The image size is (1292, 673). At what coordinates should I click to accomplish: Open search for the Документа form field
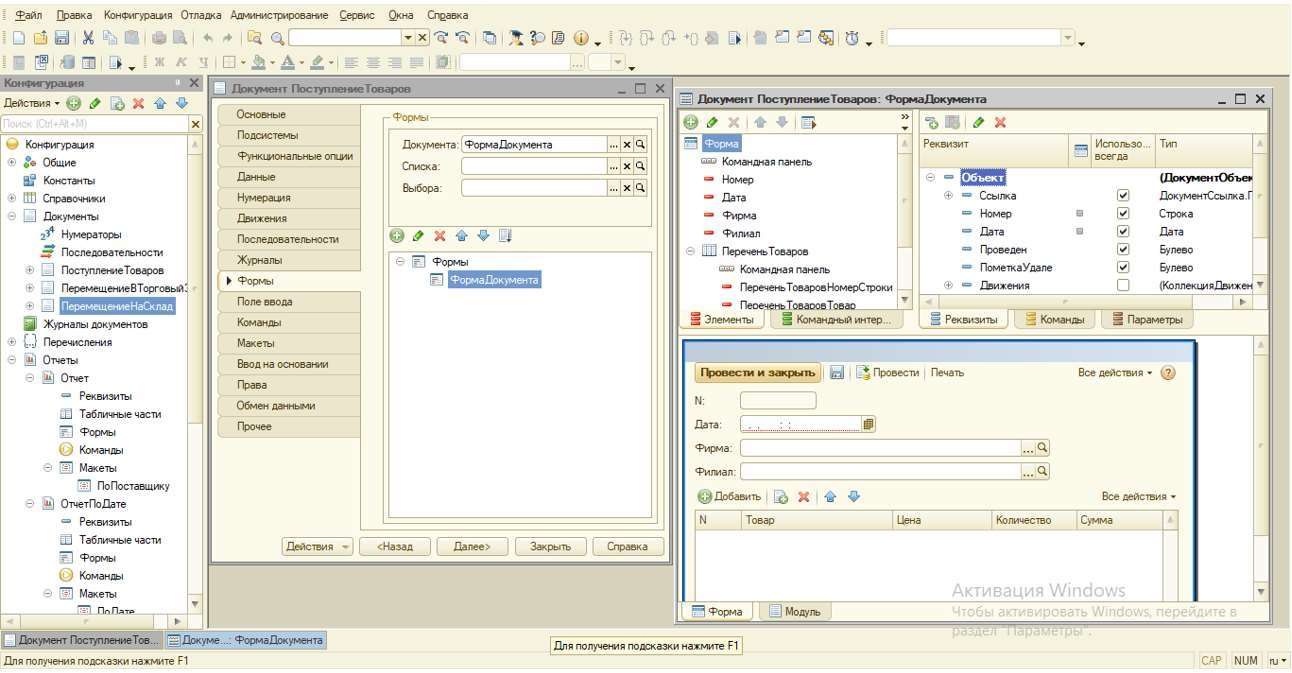coord(640,144)
